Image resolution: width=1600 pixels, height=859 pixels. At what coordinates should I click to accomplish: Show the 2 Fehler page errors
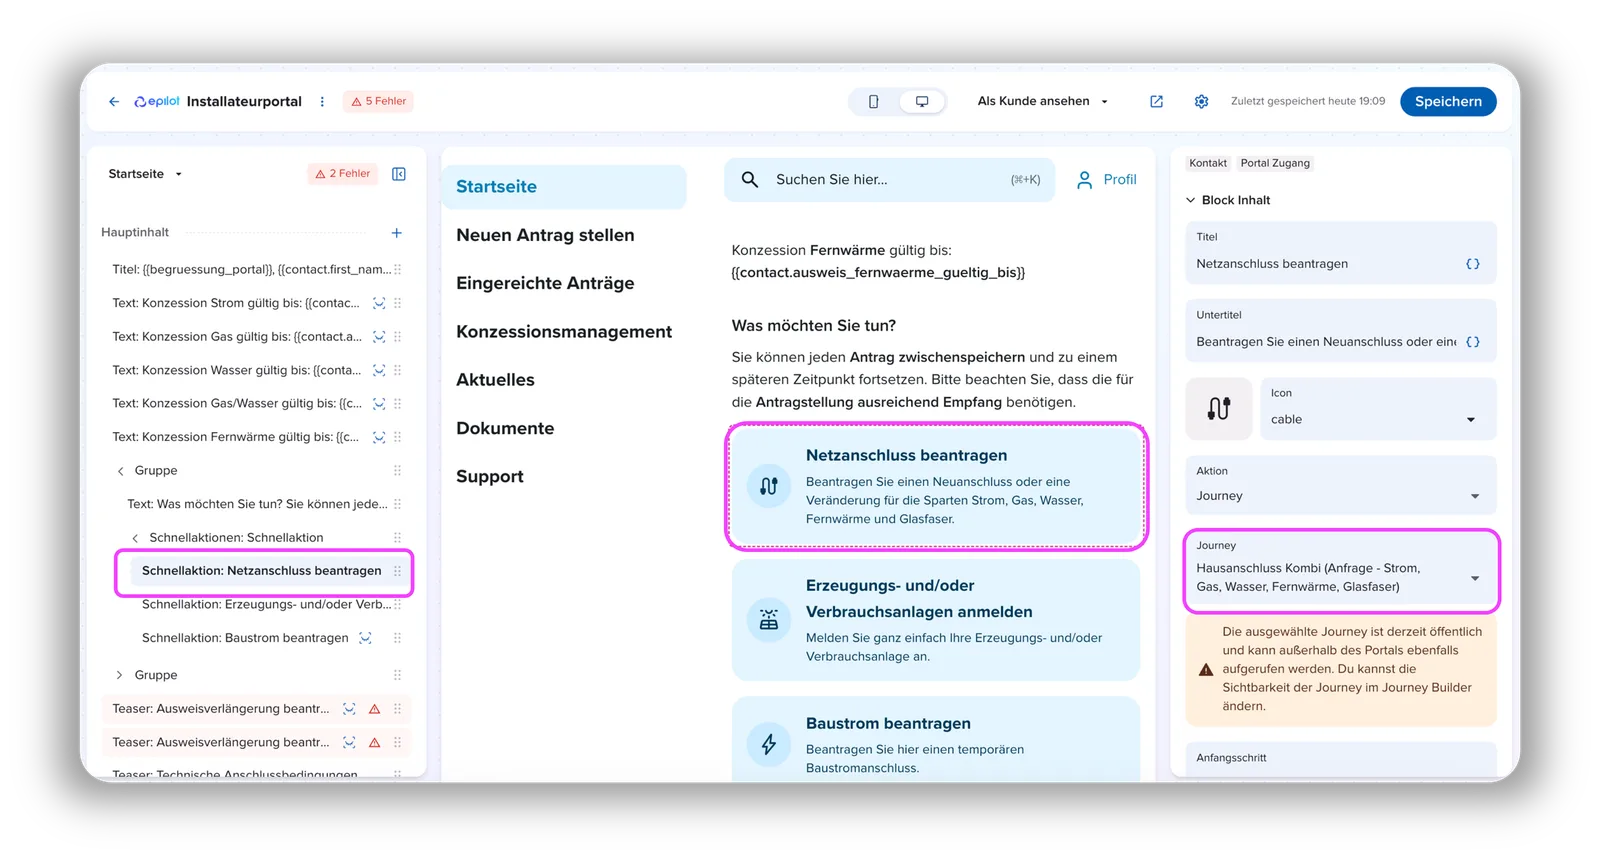[x=343, y=174]
